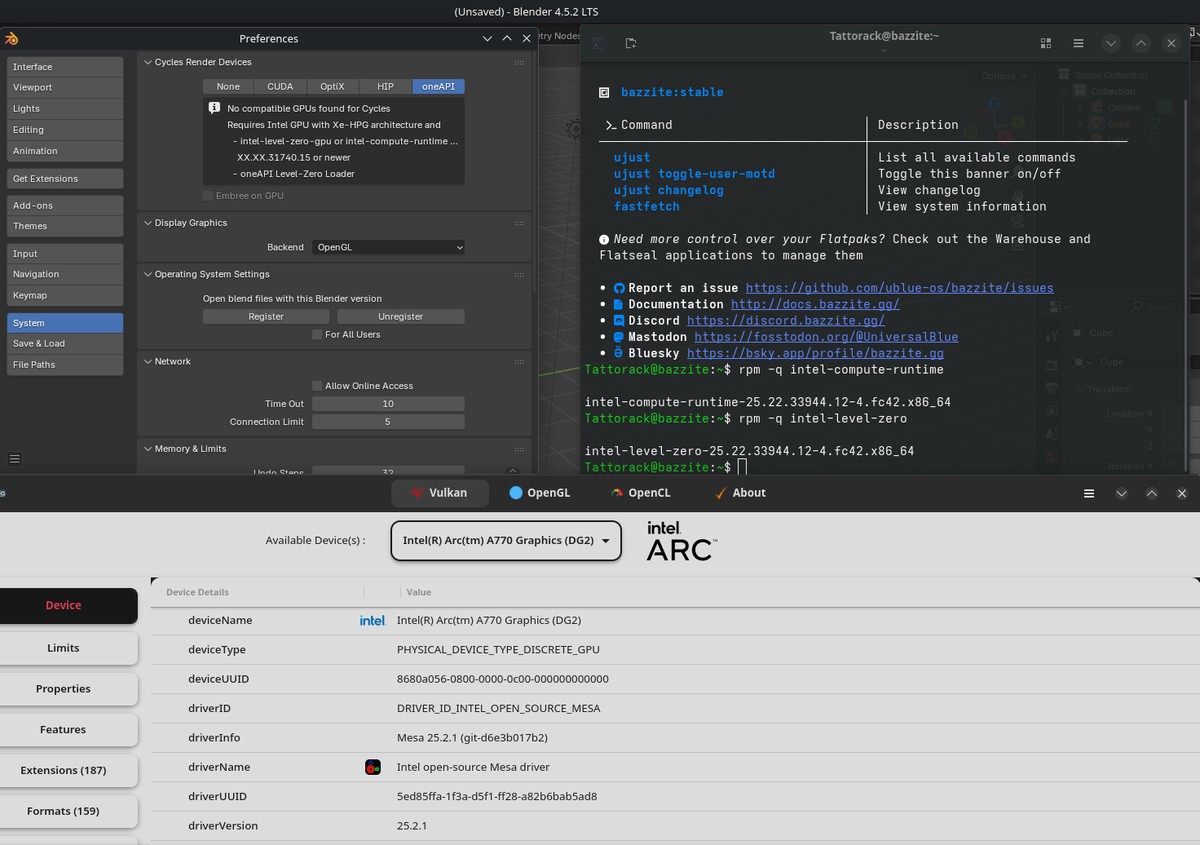1200x845 pixels.
Task: Click the Time Out value field
Action: pos(388,404)
